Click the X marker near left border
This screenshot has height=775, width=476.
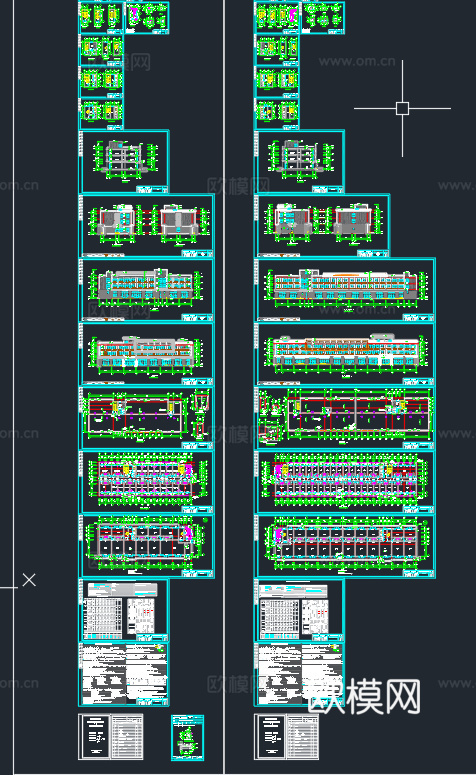(29, 580)
